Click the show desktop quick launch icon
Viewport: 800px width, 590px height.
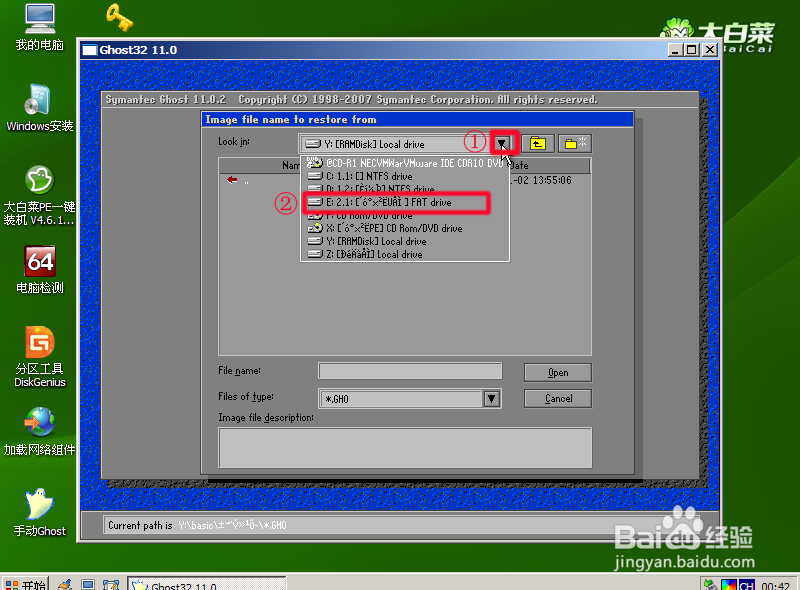[x=88, y=585]
